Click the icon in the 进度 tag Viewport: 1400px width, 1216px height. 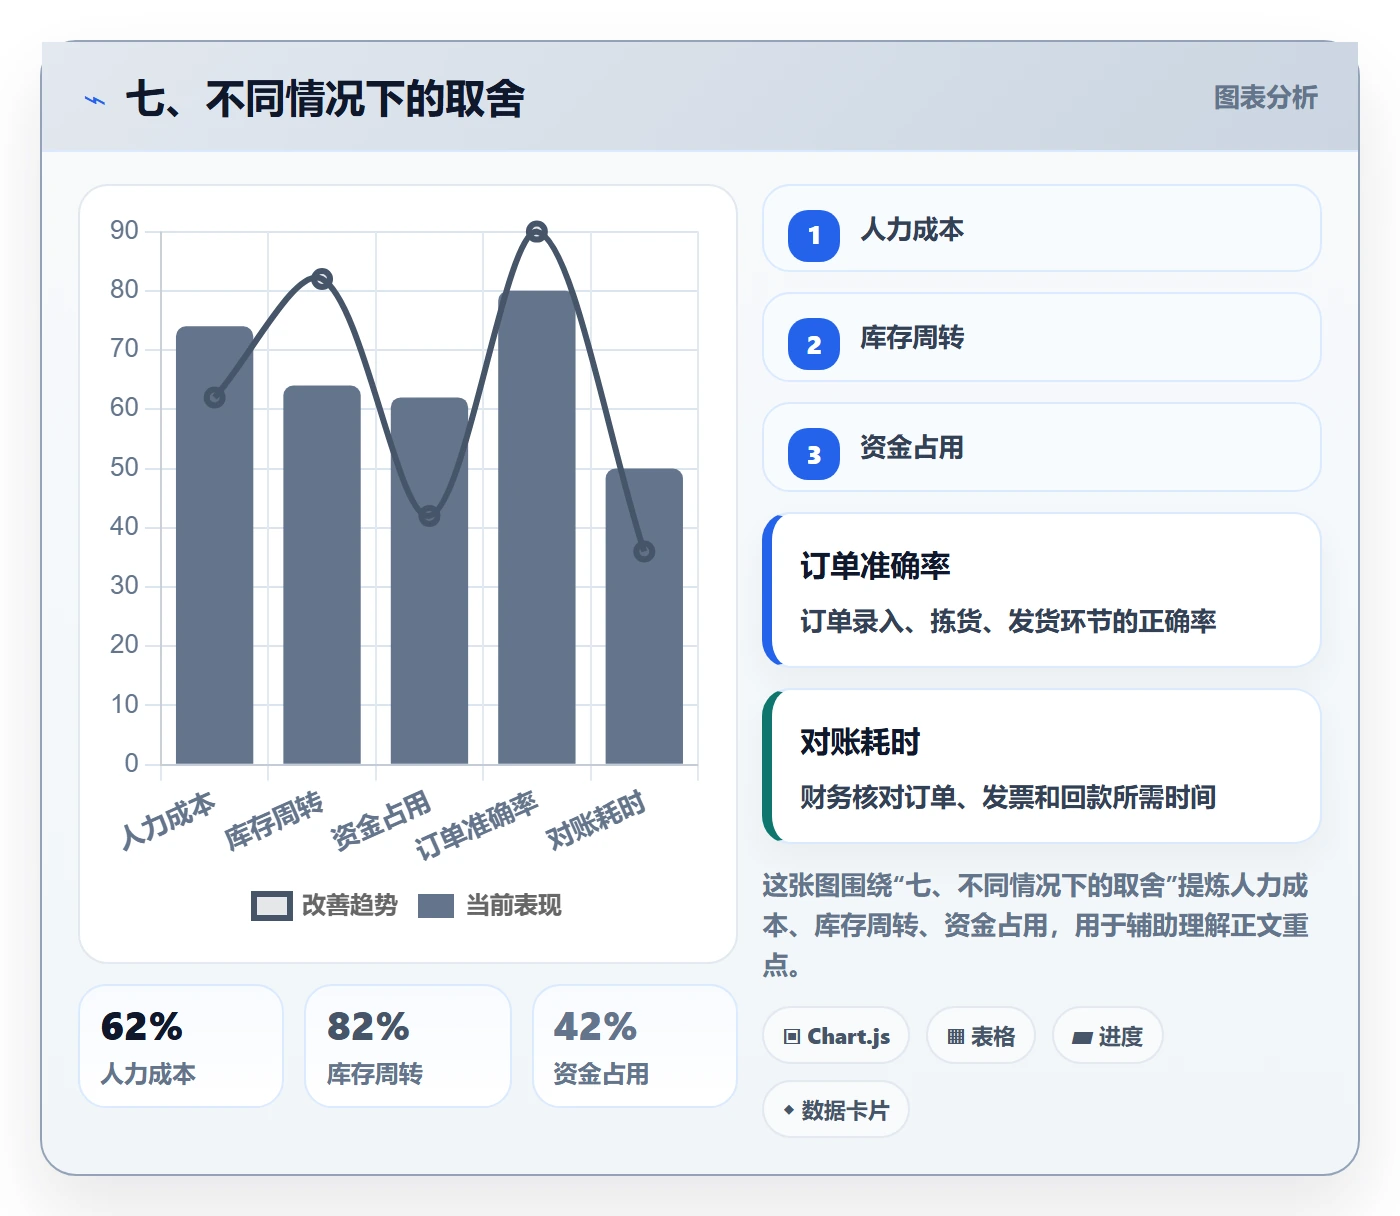tap(1082, 1037)
